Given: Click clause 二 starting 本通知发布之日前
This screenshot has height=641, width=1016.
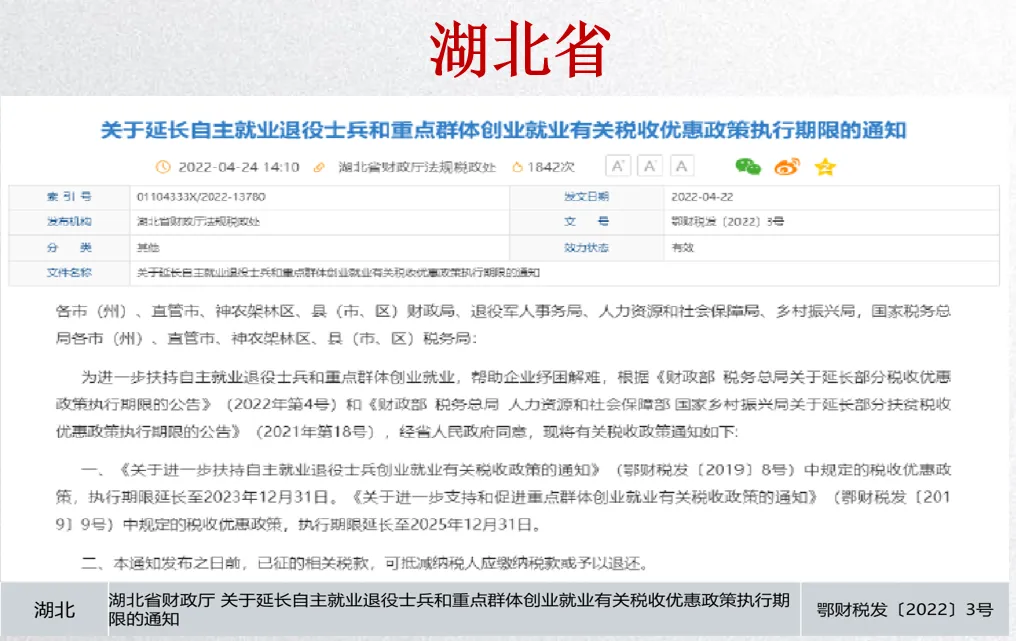Looking at the screenshot, I should [365, 563].
